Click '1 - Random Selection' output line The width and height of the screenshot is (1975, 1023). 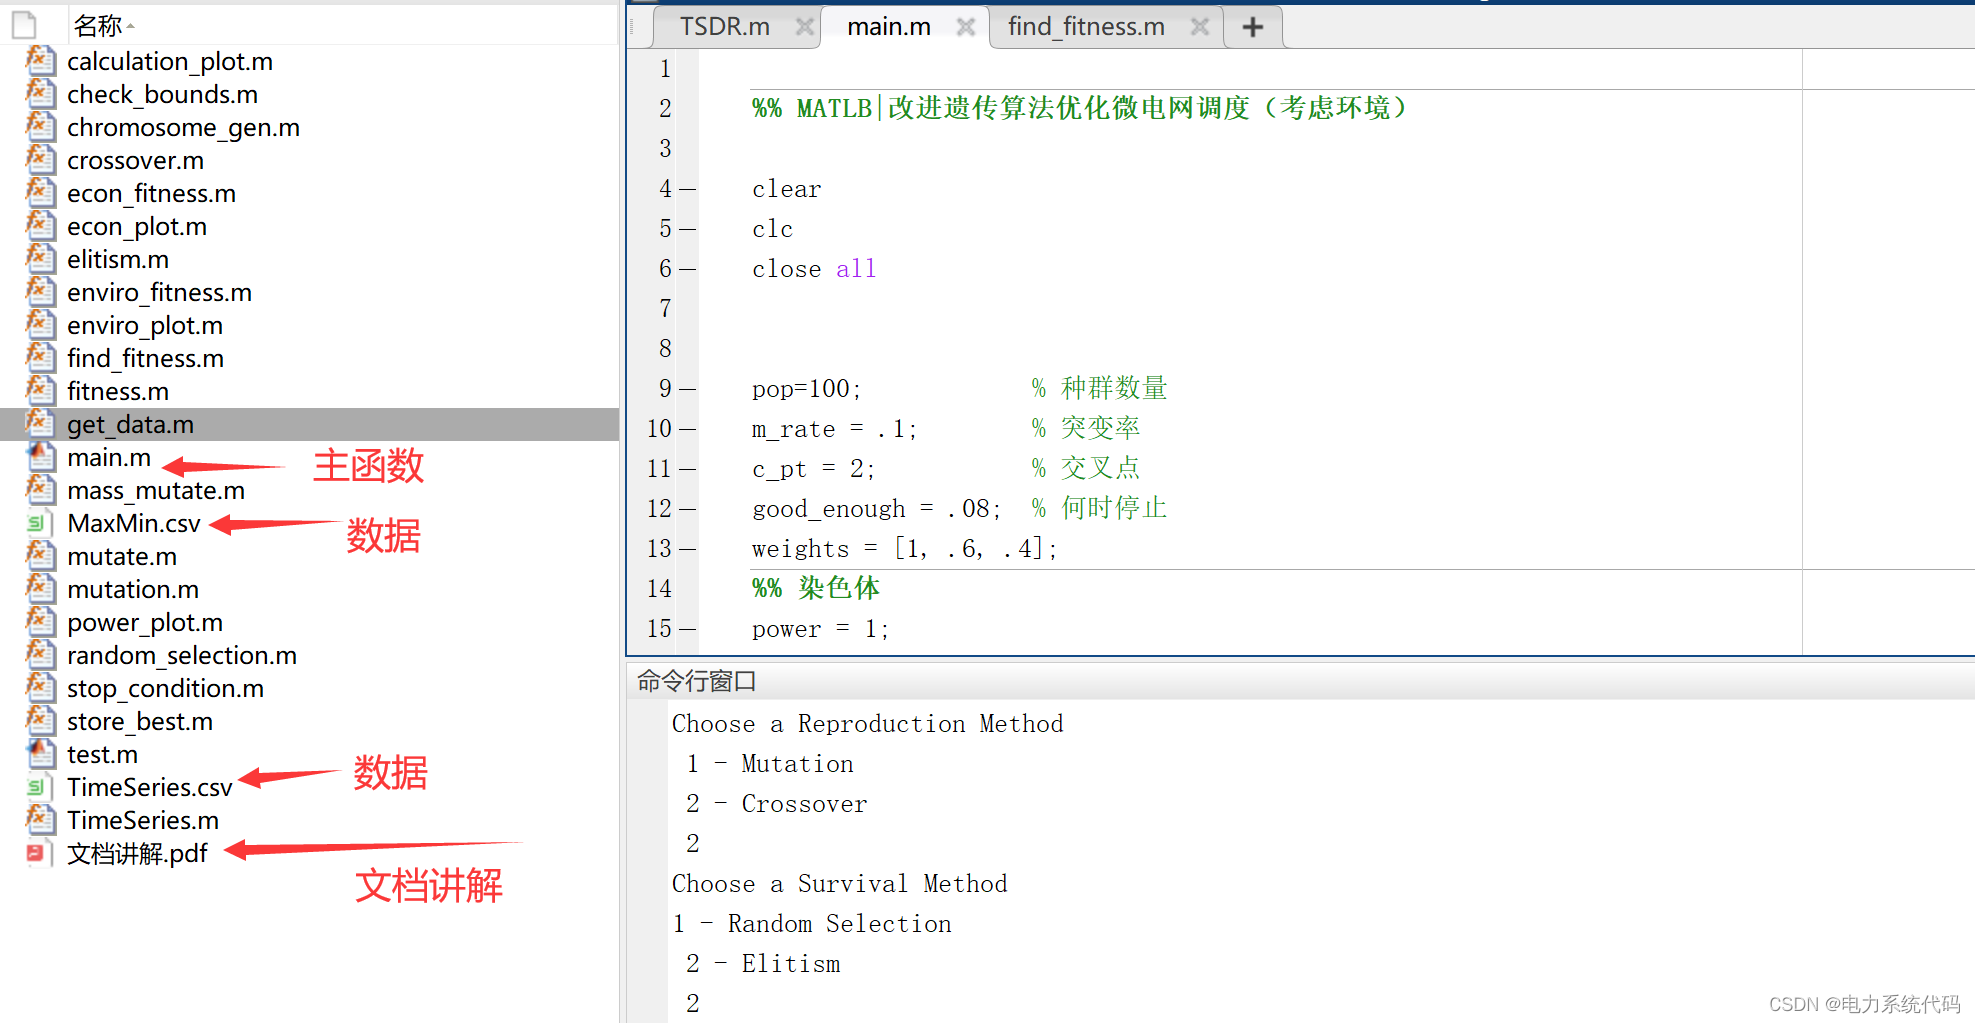coord(812,924)
